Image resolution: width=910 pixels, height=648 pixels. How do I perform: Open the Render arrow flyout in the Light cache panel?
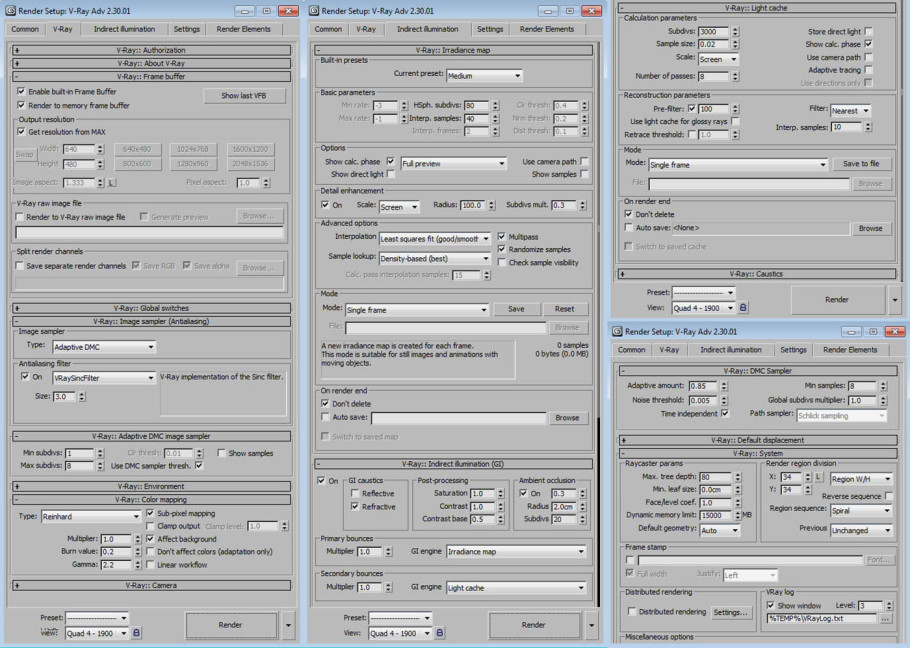(895, 299)
